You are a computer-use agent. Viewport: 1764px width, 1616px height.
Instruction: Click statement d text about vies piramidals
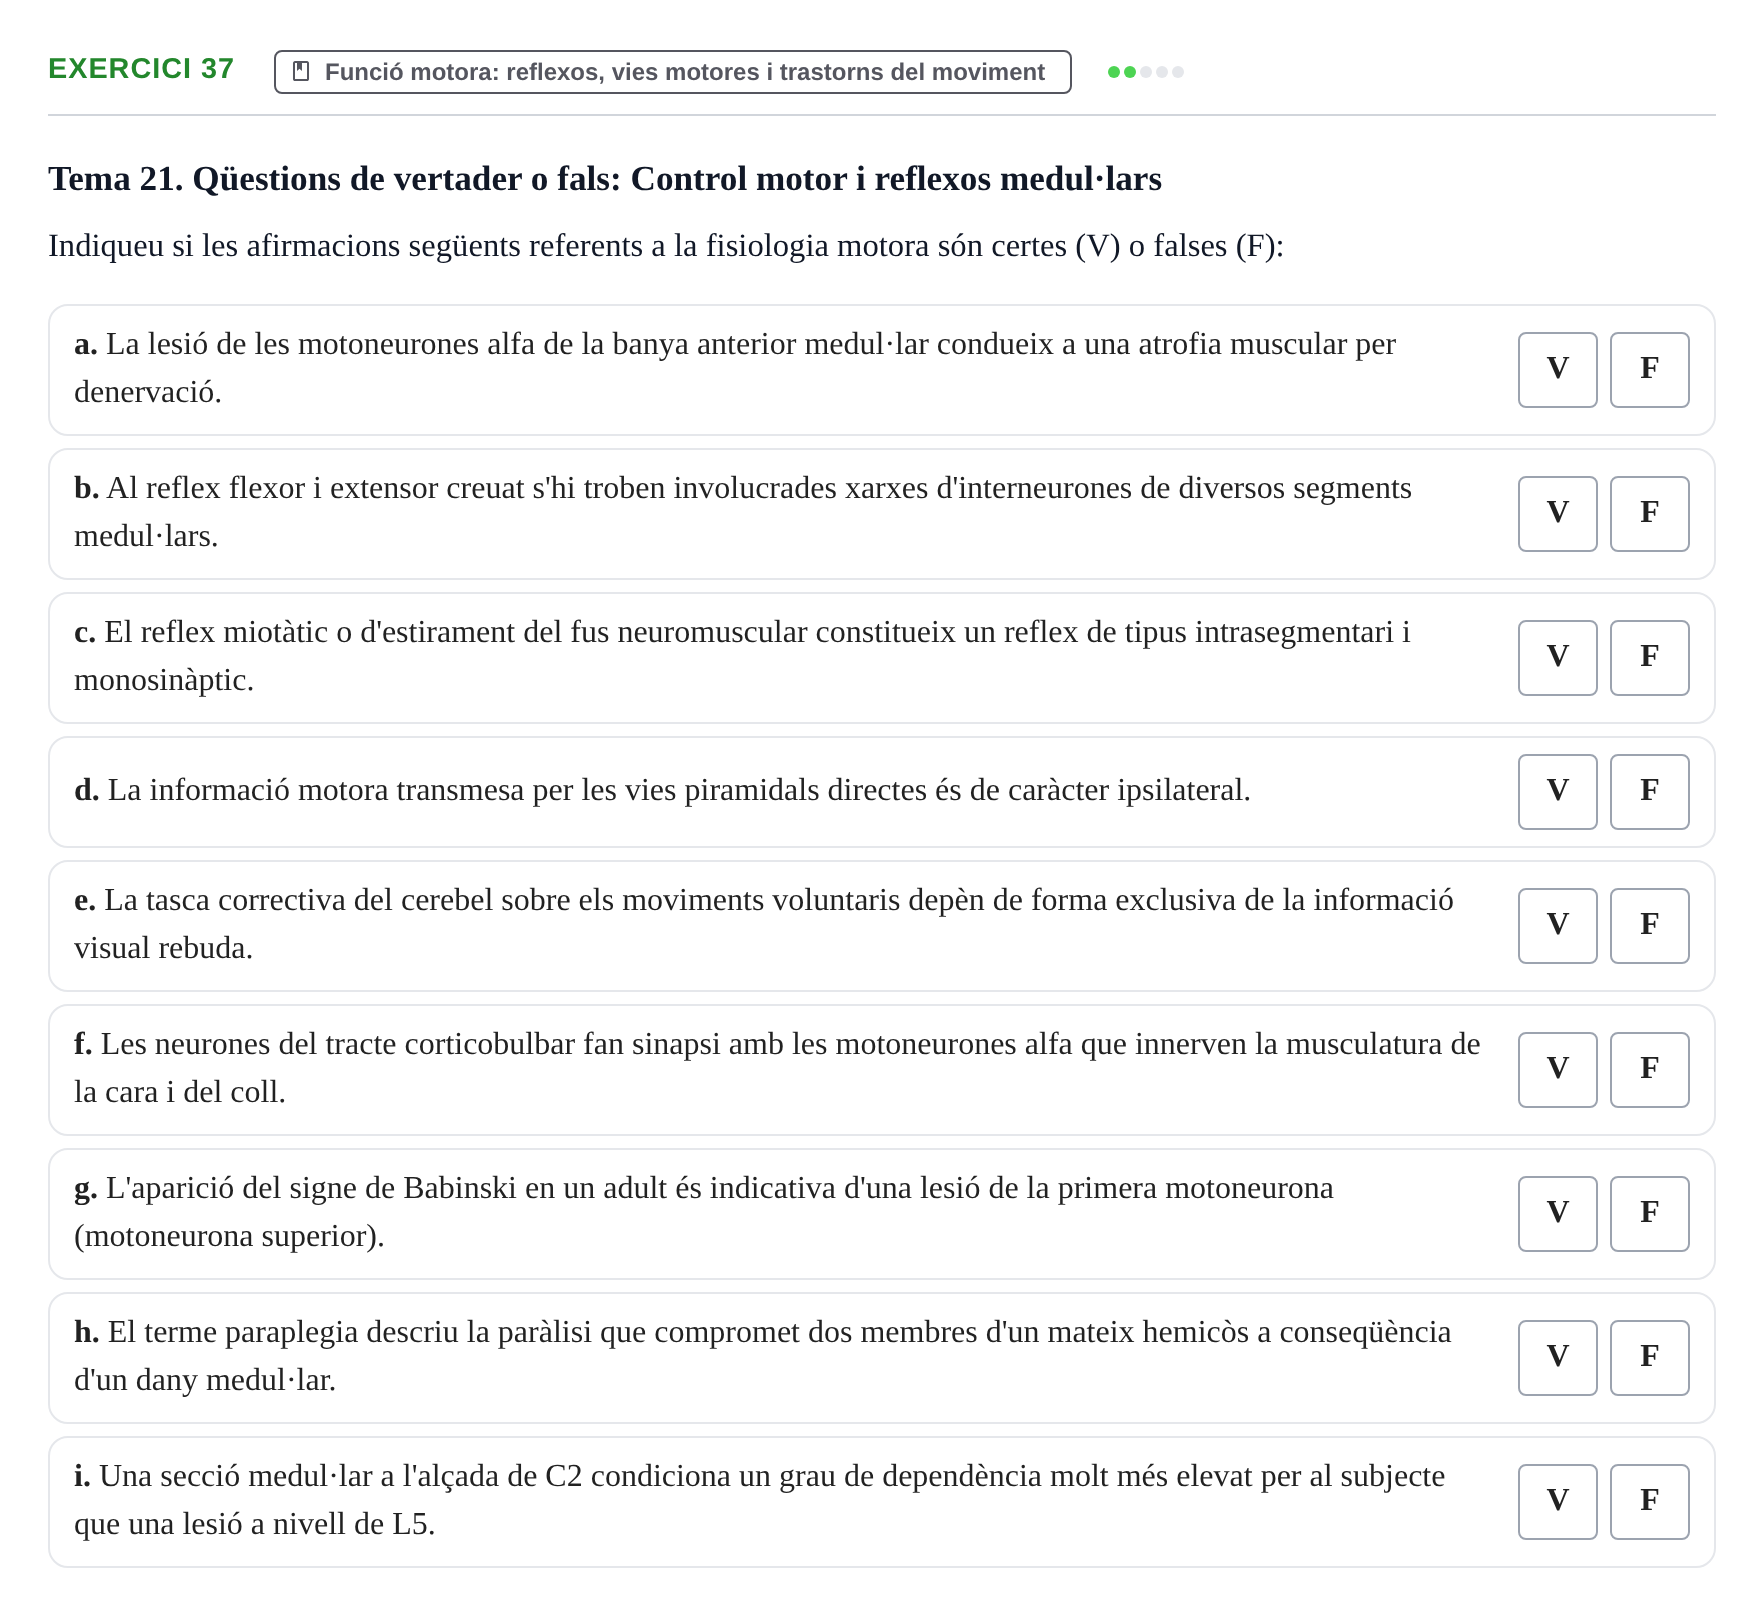click(x=662, y=790)
